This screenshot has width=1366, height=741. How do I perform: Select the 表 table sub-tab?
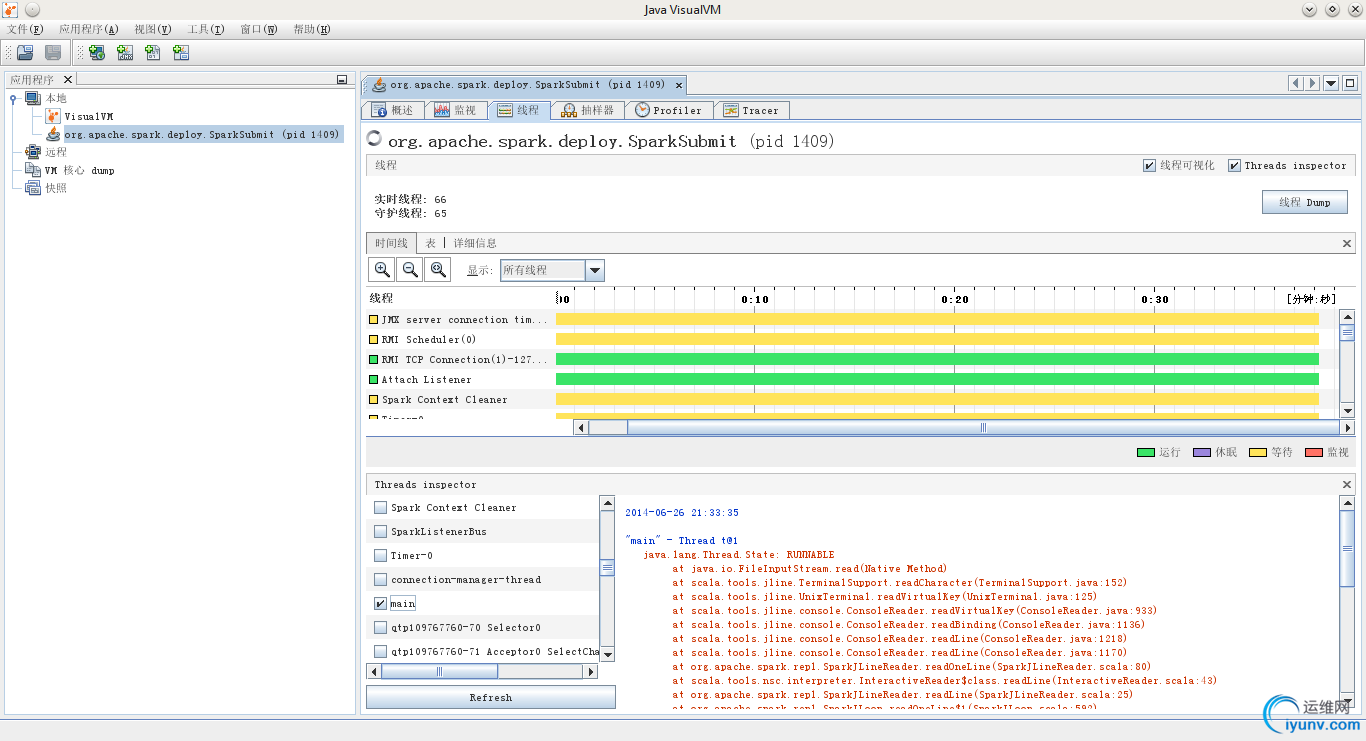coord(431,243)
